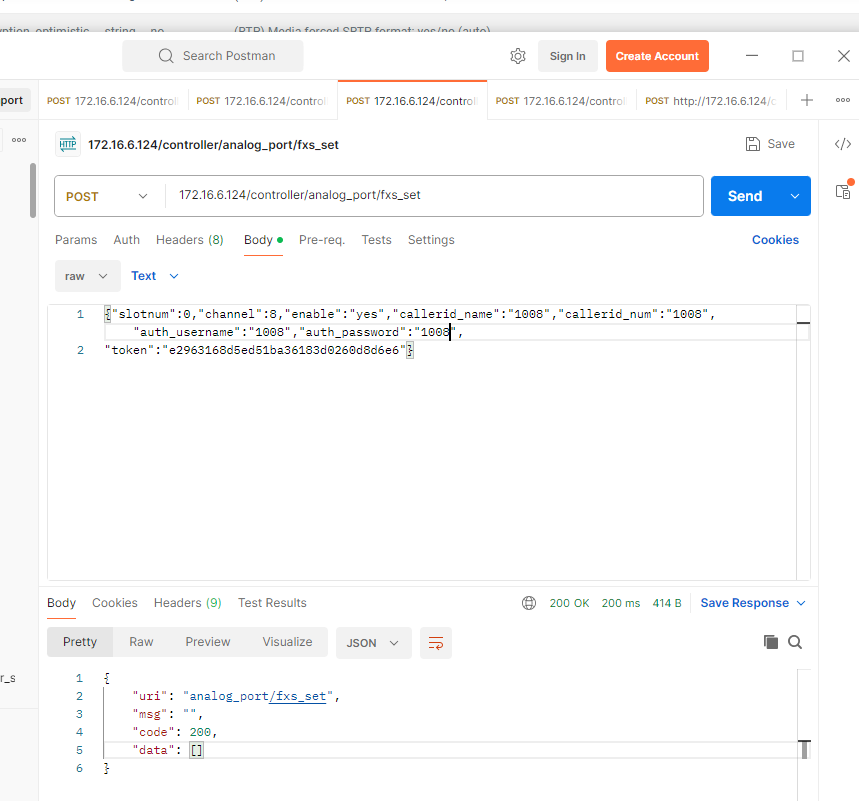Click Save Response
The width and height of the screenshot is (859, 801).
[745, 603]
